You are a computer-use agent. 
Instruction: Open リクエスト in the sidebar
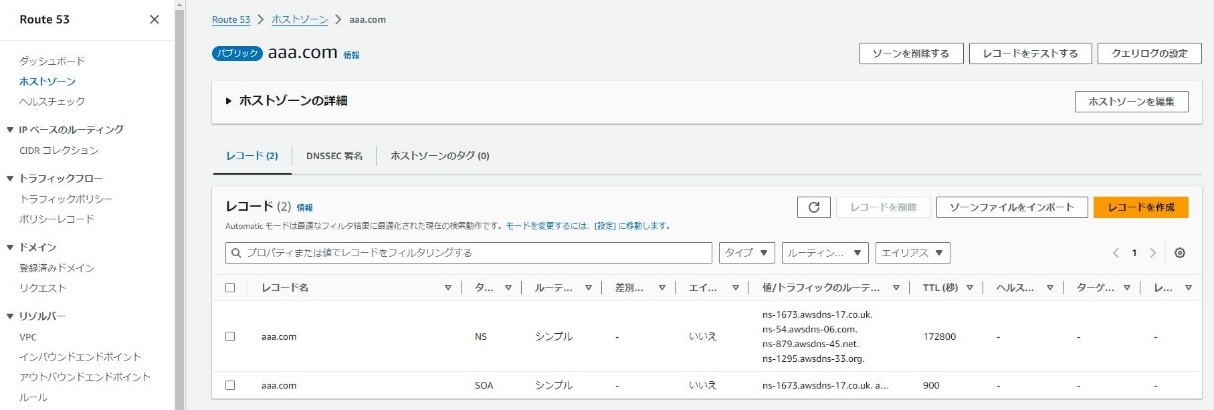(x=43, y=288)
